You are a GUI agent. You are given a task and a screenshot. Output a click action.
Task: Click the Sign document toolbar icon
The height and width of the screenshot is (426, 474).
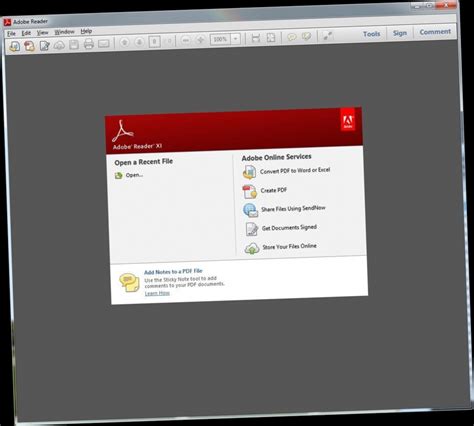click(x=44, y=45)
